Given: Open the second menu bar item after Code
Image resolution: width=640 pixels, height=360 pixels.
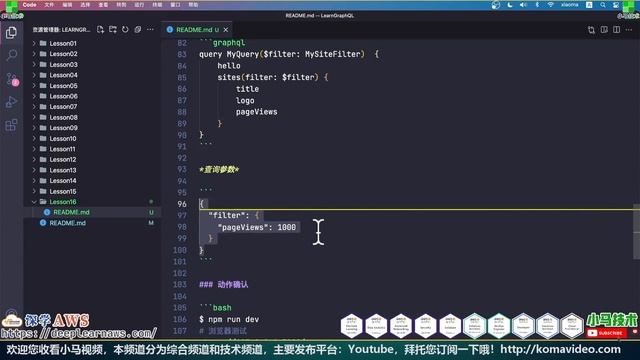Looking at the screenshot, I should (67, 5).
